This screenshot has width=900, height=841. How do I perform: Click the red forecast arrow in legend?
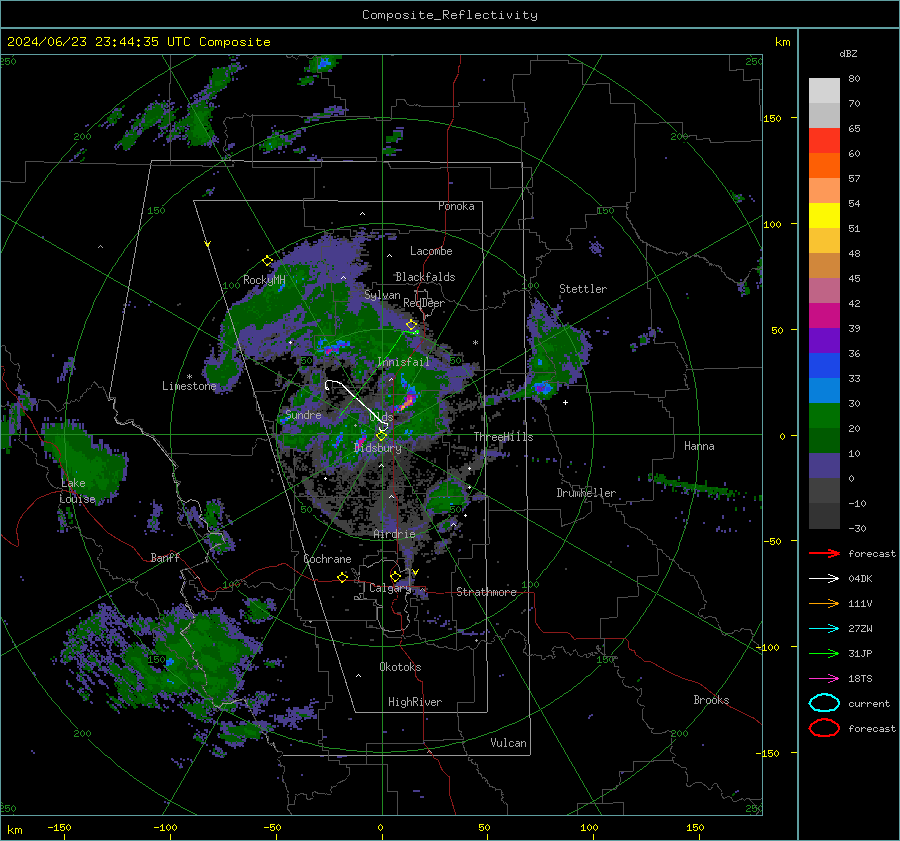[x=824, y=553]
